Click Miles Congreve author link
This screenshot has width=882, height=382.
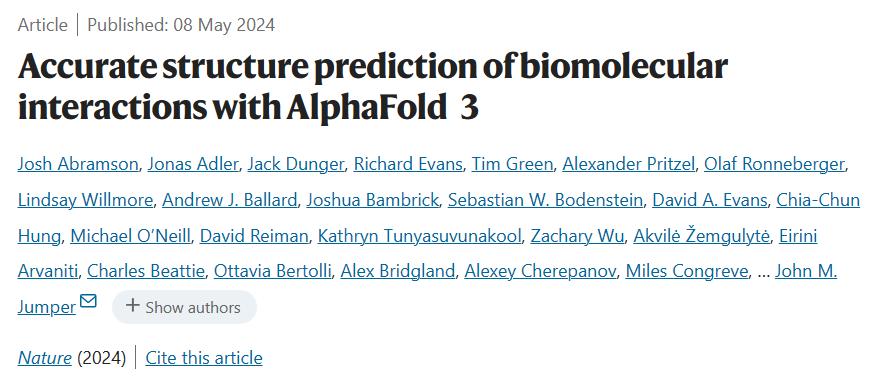coord(687,272)
